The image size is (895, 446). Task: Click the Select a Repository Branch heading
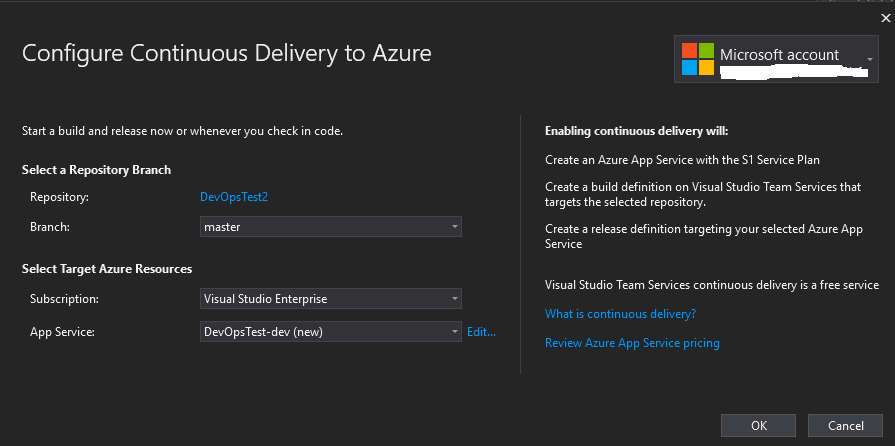pos(96,170)
